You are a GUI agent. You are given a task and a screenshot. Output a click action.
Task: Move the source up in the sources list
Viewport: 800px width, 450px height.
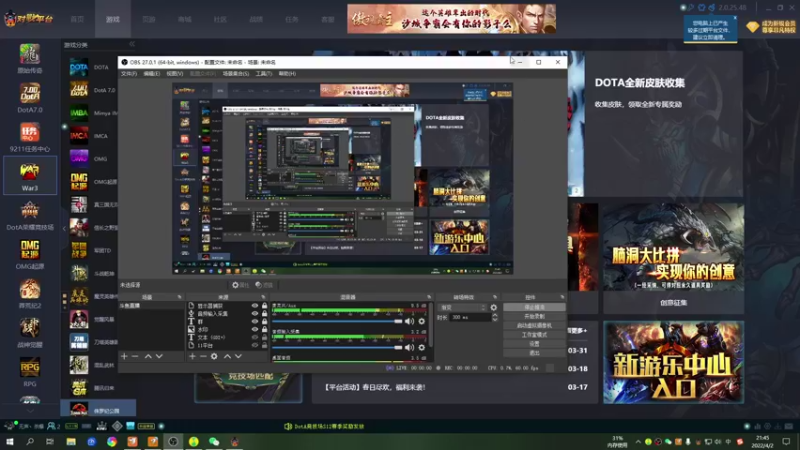coord(227,356)
